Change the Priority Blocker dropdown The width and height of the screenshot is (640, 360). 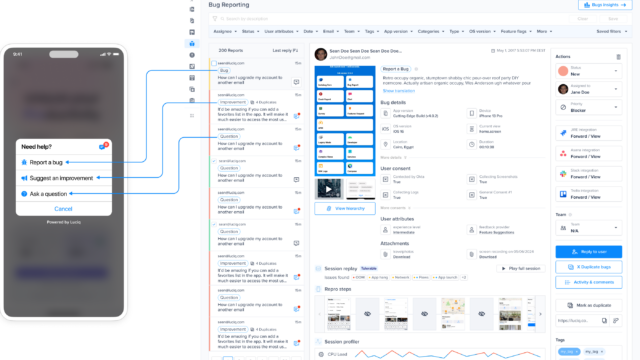click(589, 107)
